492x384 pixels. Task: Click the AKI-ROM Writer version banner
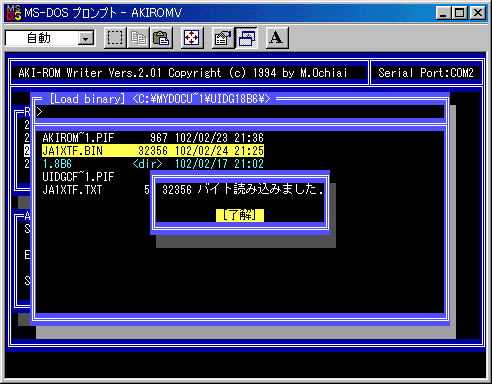tap(183, 73)
